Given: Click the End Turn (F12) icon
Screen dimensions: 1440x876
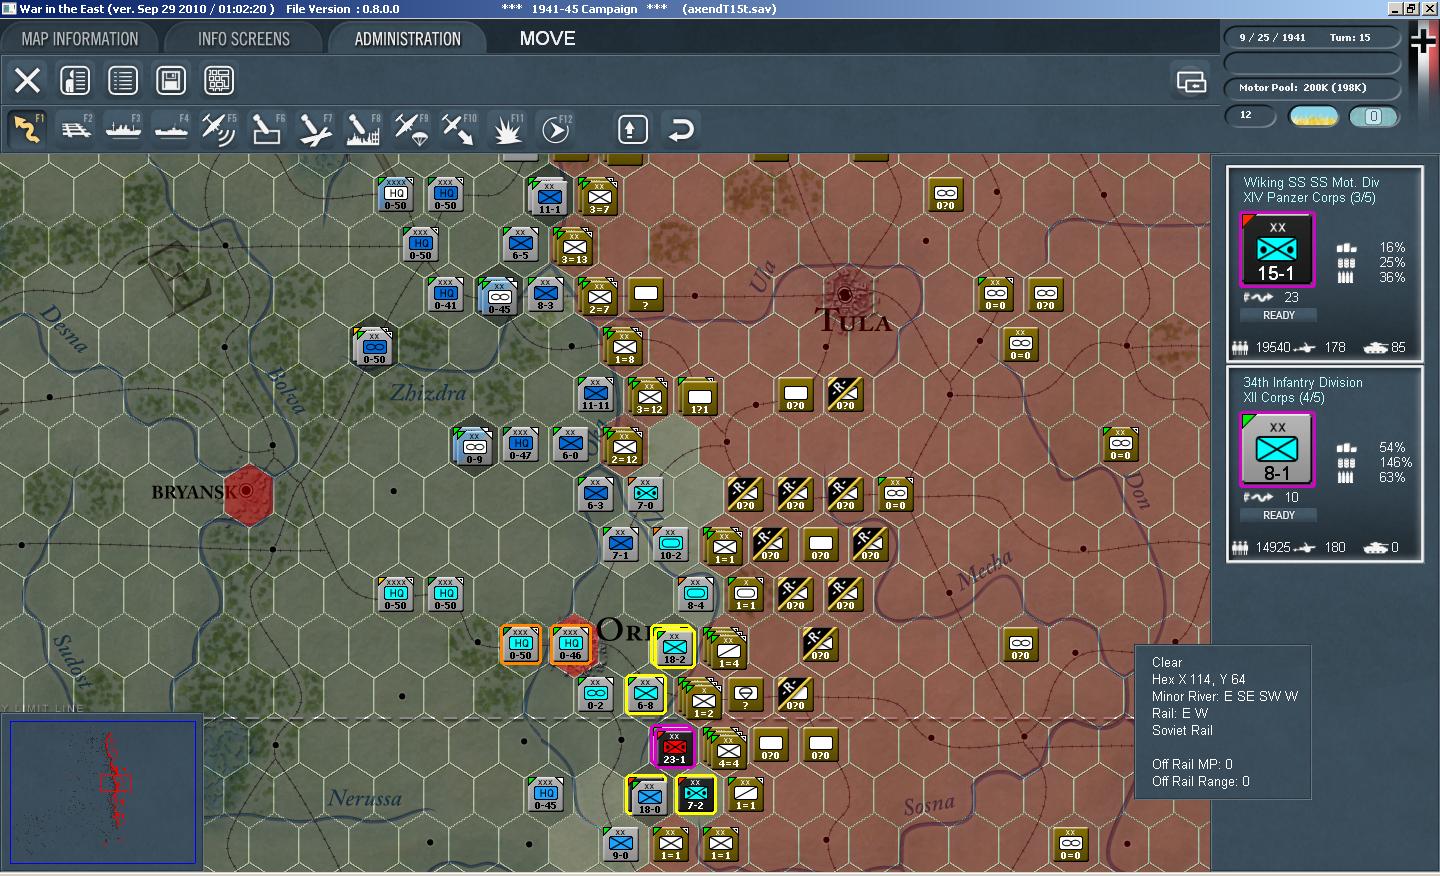Looking at the screenshot, I should [555, 129].
